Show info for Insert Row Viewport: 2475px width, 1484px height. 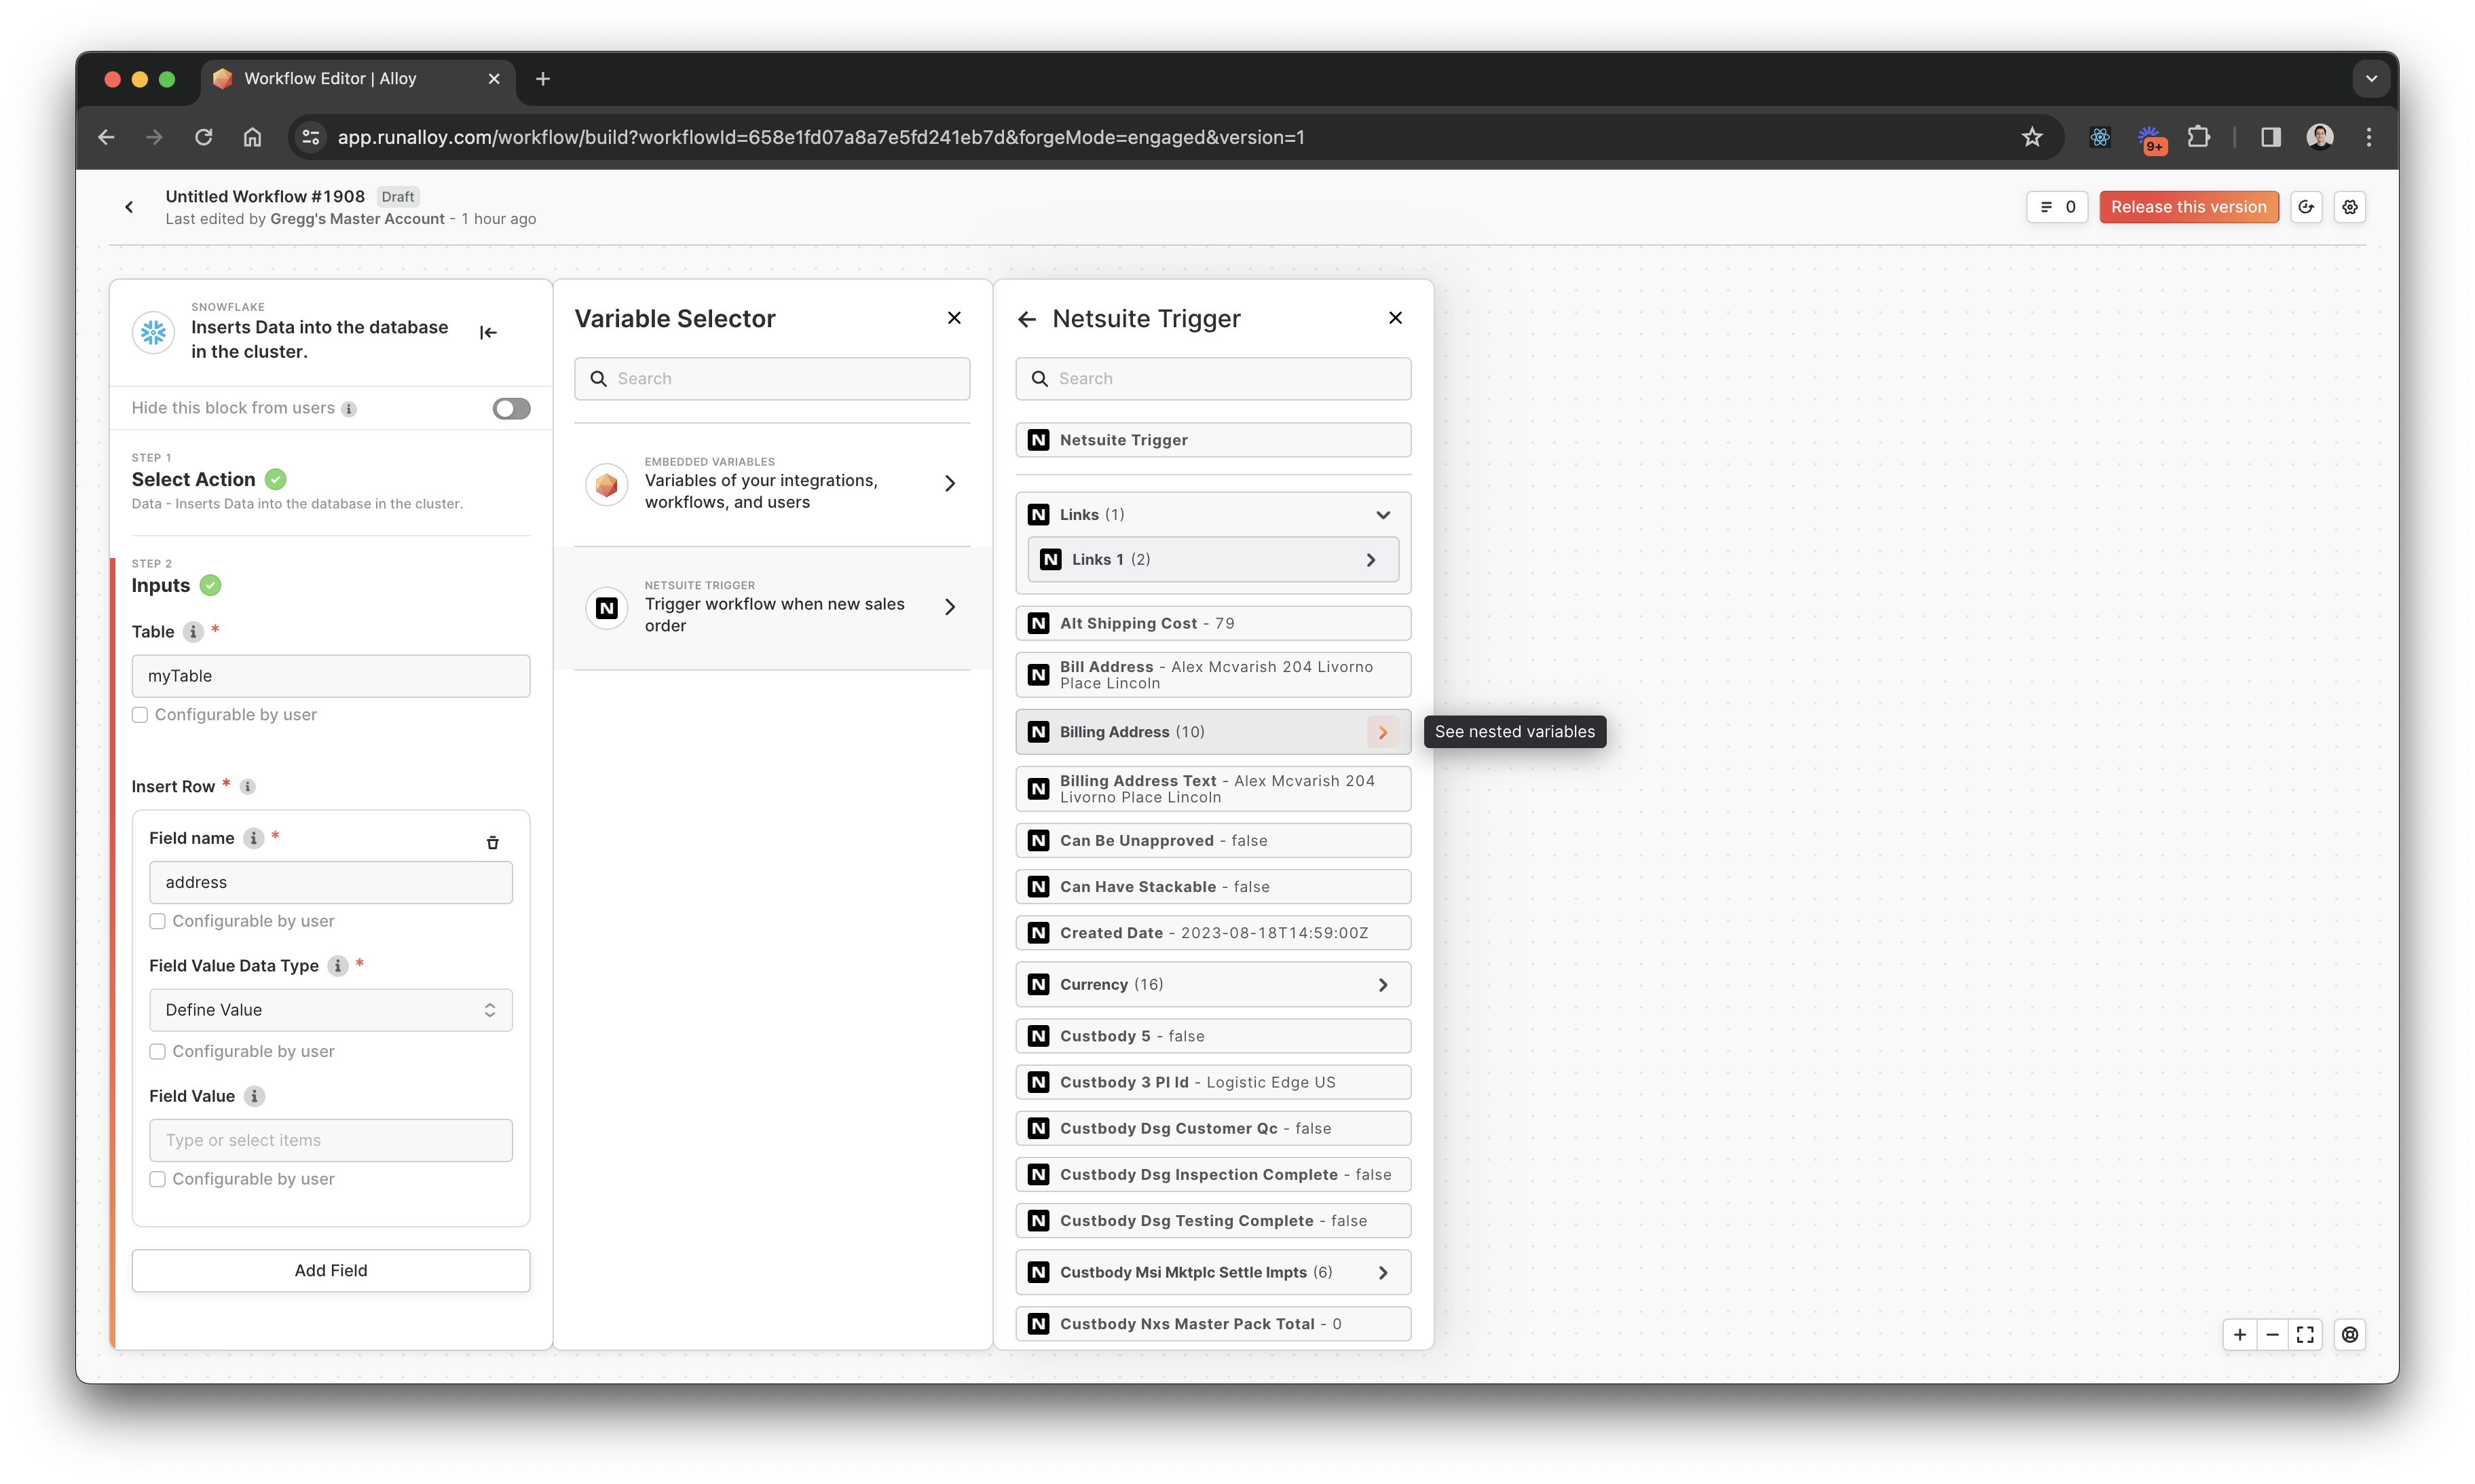click(247, 787)
